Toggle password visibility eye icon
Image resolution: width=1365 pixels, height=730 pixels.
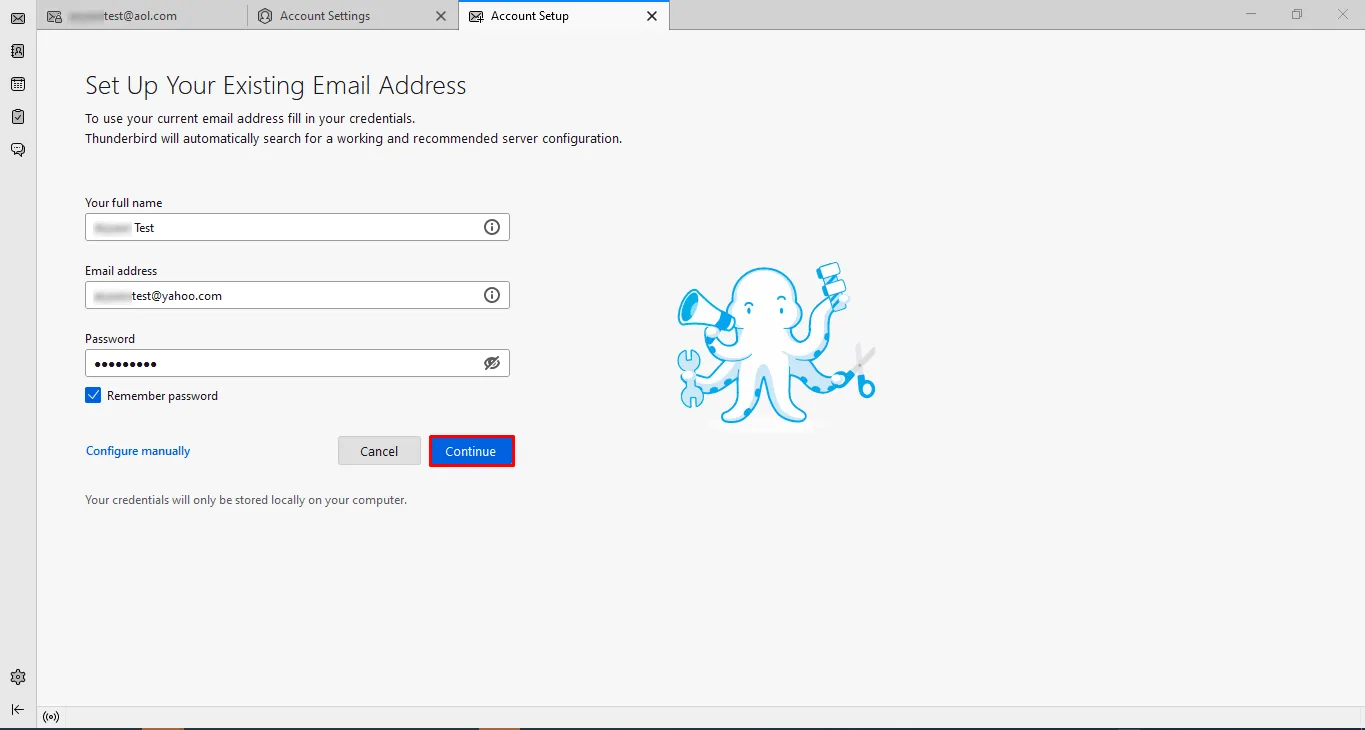(x=492, y=363)
